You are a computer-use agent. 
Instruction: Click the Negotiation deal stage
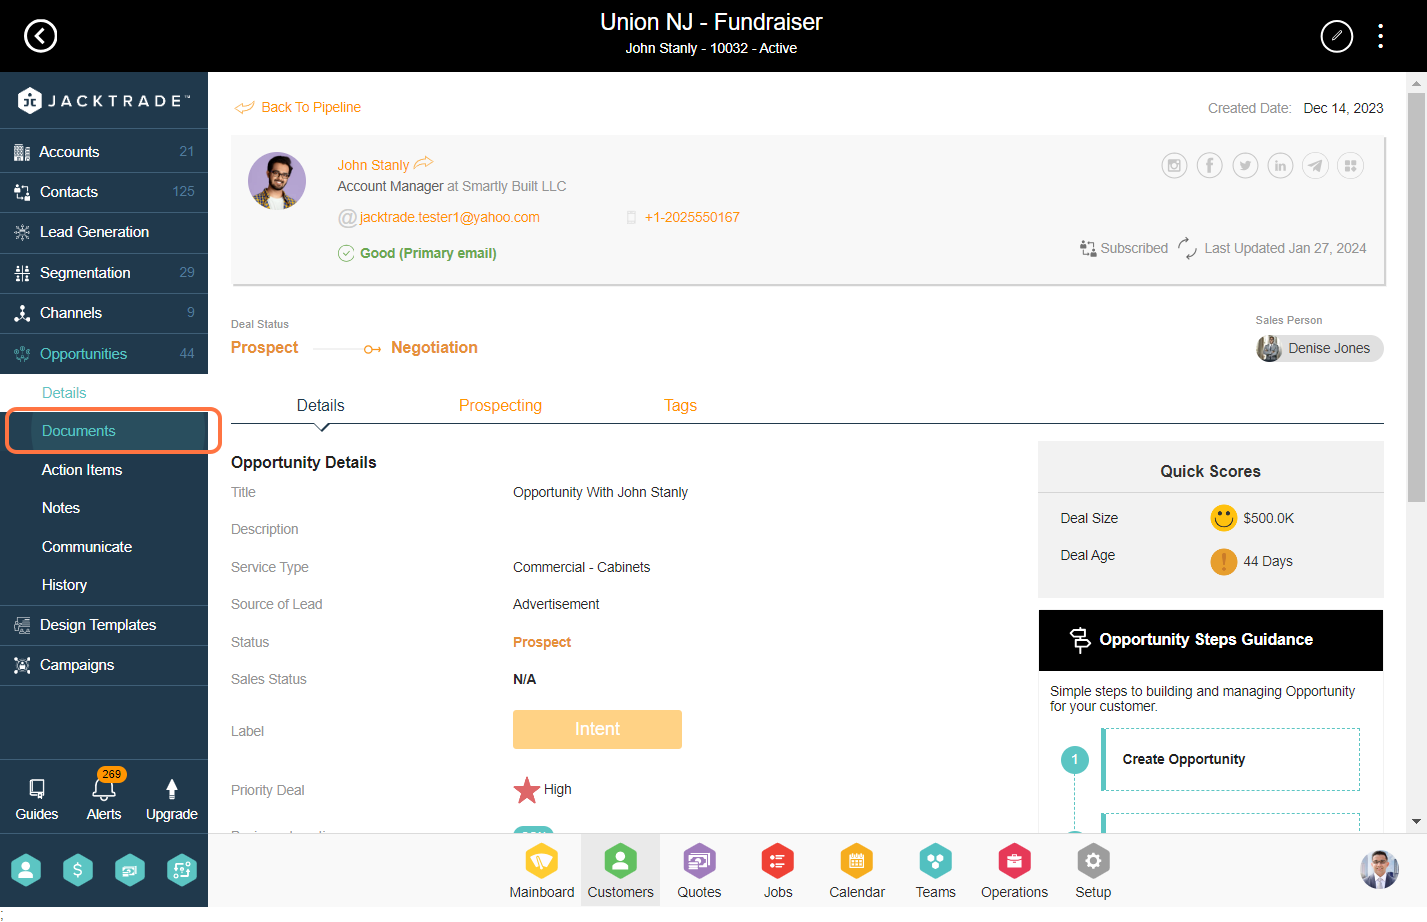coord(434,347)
